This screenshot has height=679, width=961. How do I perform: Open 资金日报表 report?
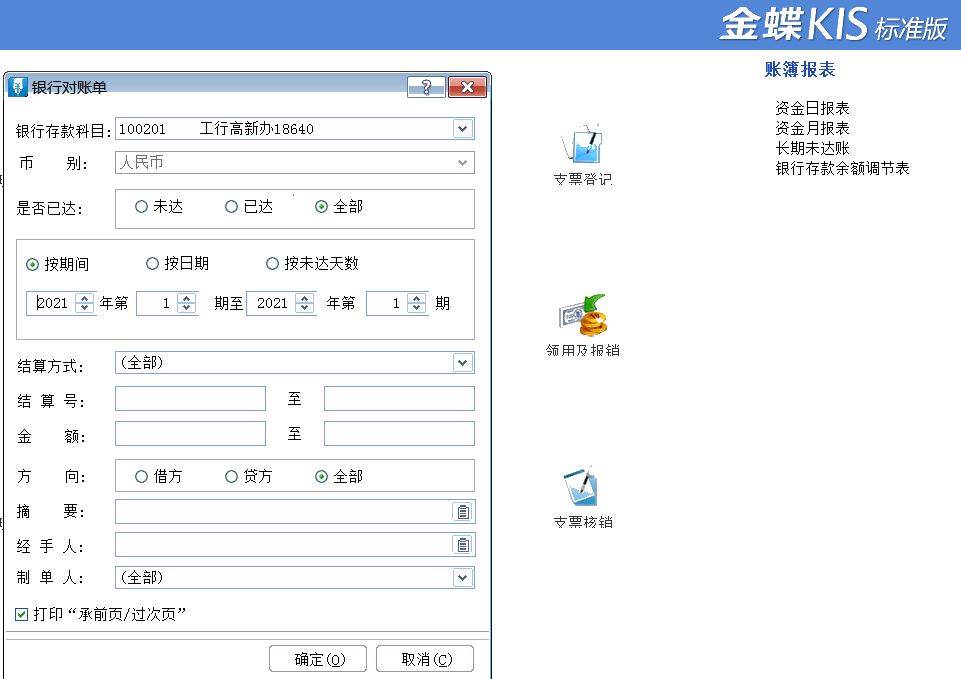tap(812, 108)
